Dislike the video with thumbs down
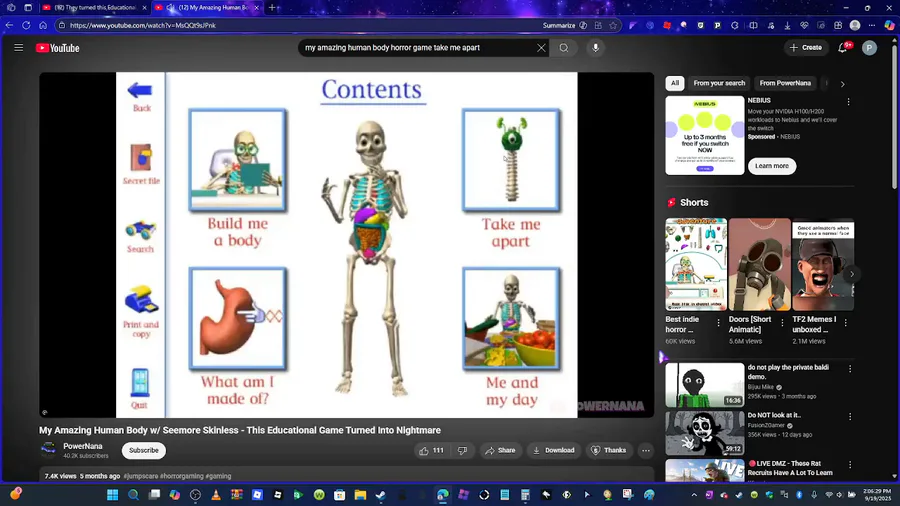 pyautogui.click(x=462, y=450)
